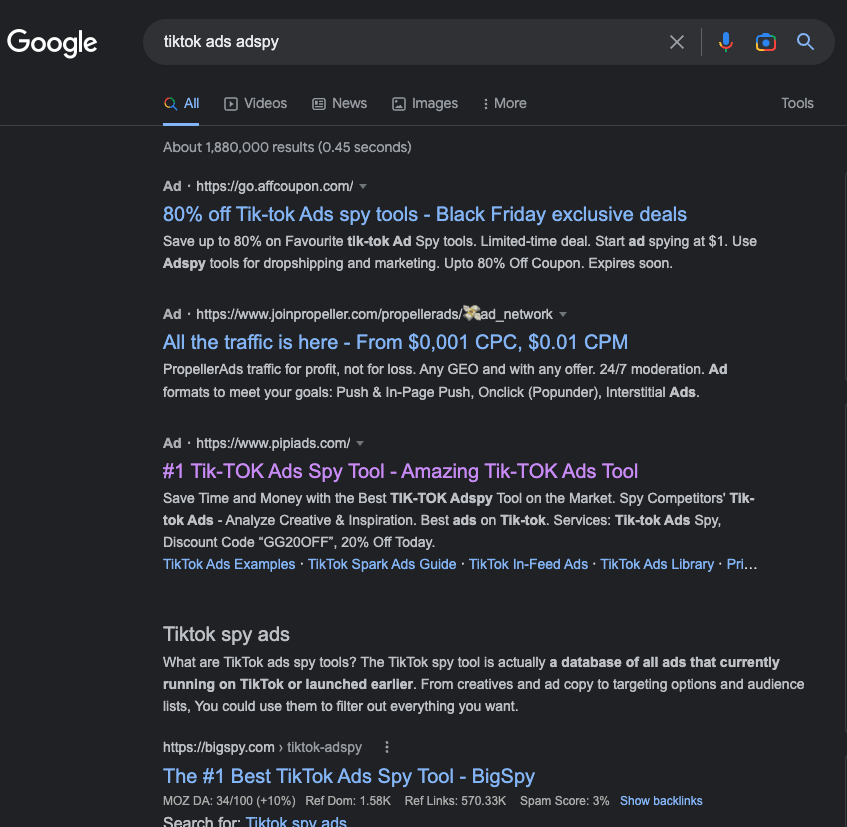Open the Tools filter panel

point(797,103)
